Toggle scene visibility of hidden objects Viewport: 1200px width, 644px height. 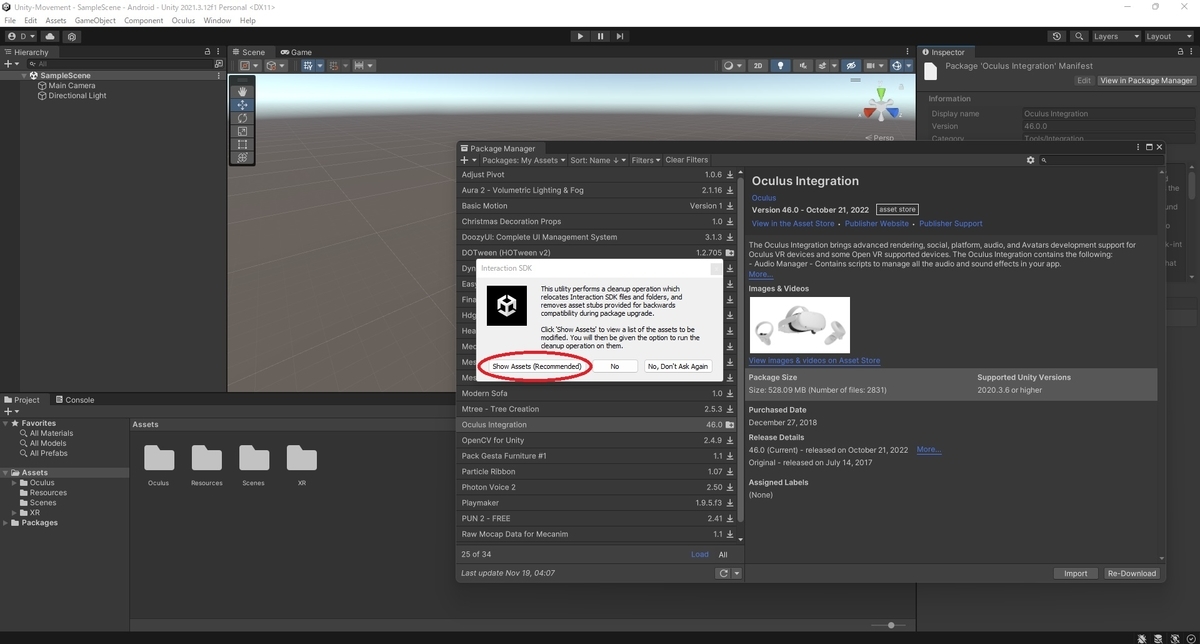pyautogui.click(x=851, y=65)
